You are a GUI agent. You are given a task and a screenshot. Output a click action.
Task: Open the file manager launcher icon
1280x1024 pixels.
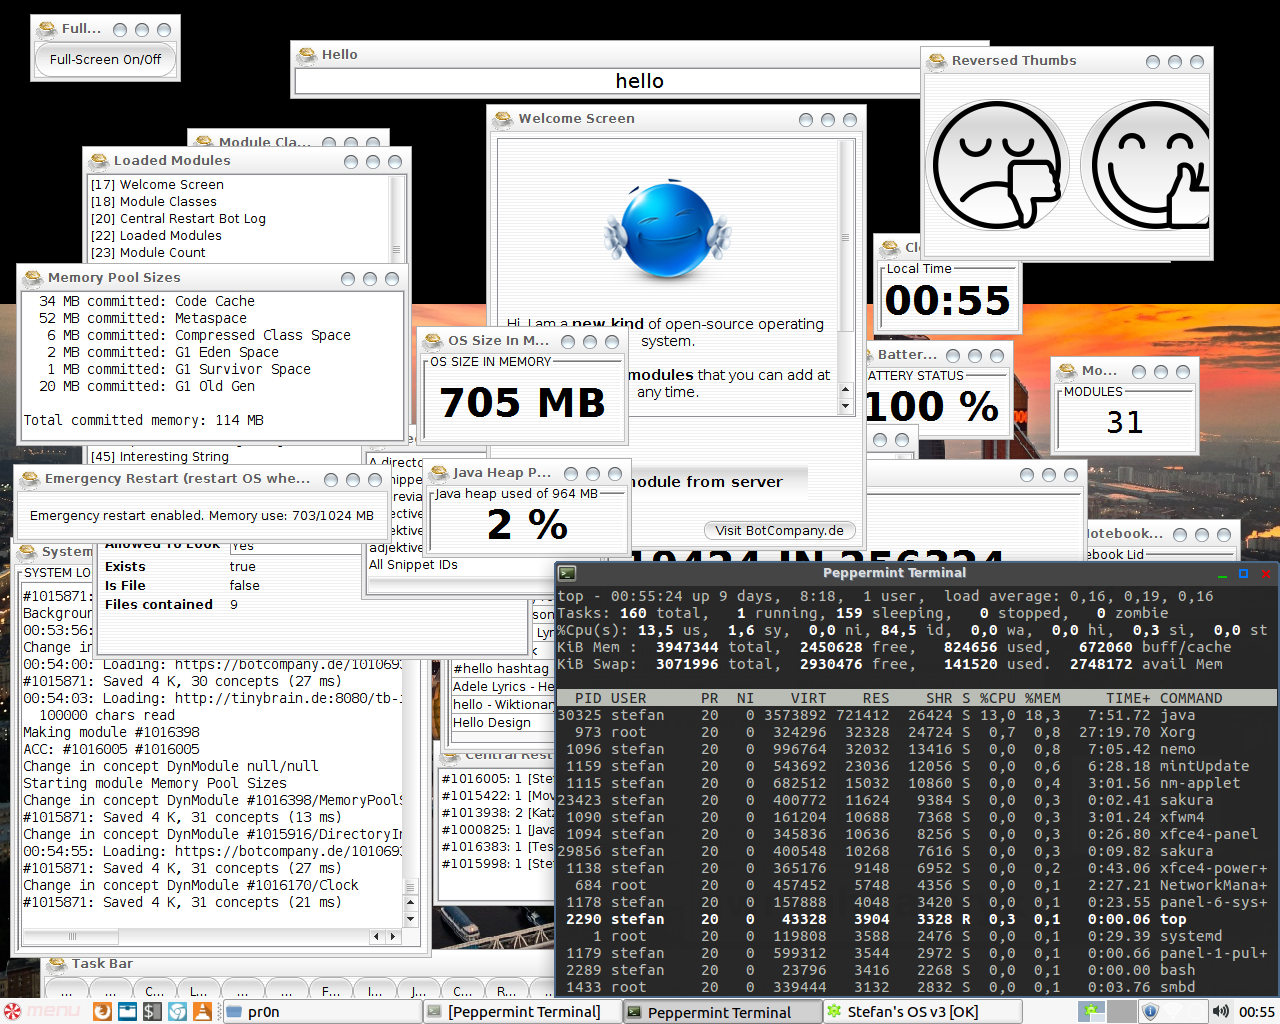click(x=127, y=1011)
